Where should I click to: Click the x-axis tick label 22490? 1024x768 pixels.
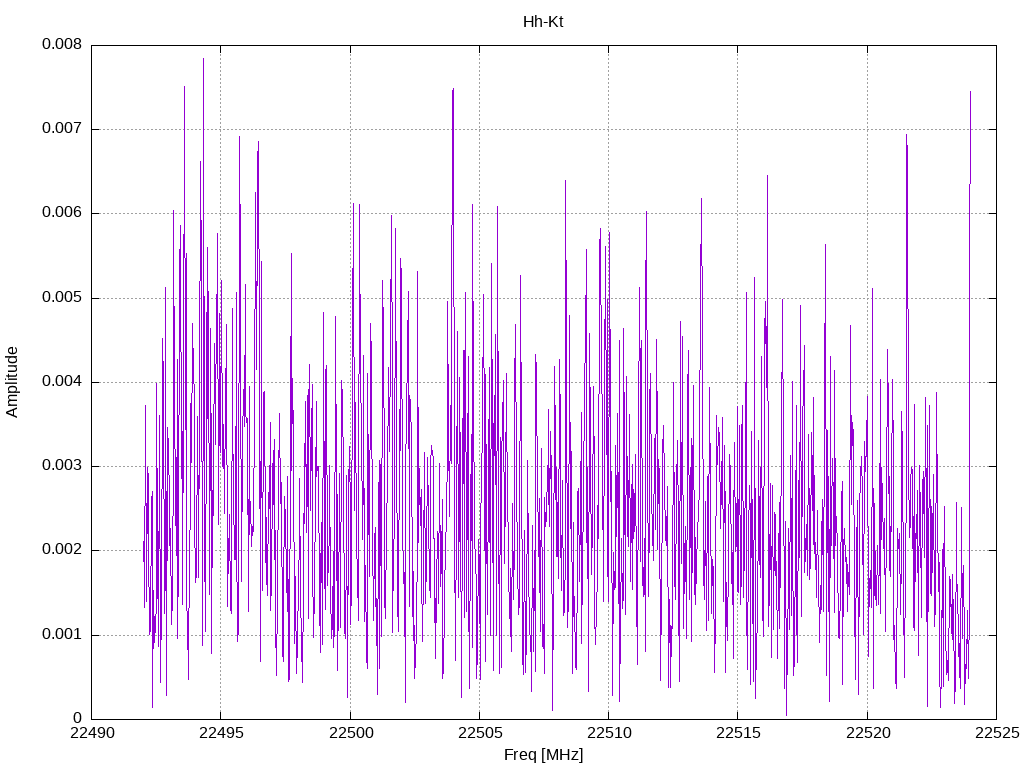tap(92, 733)
